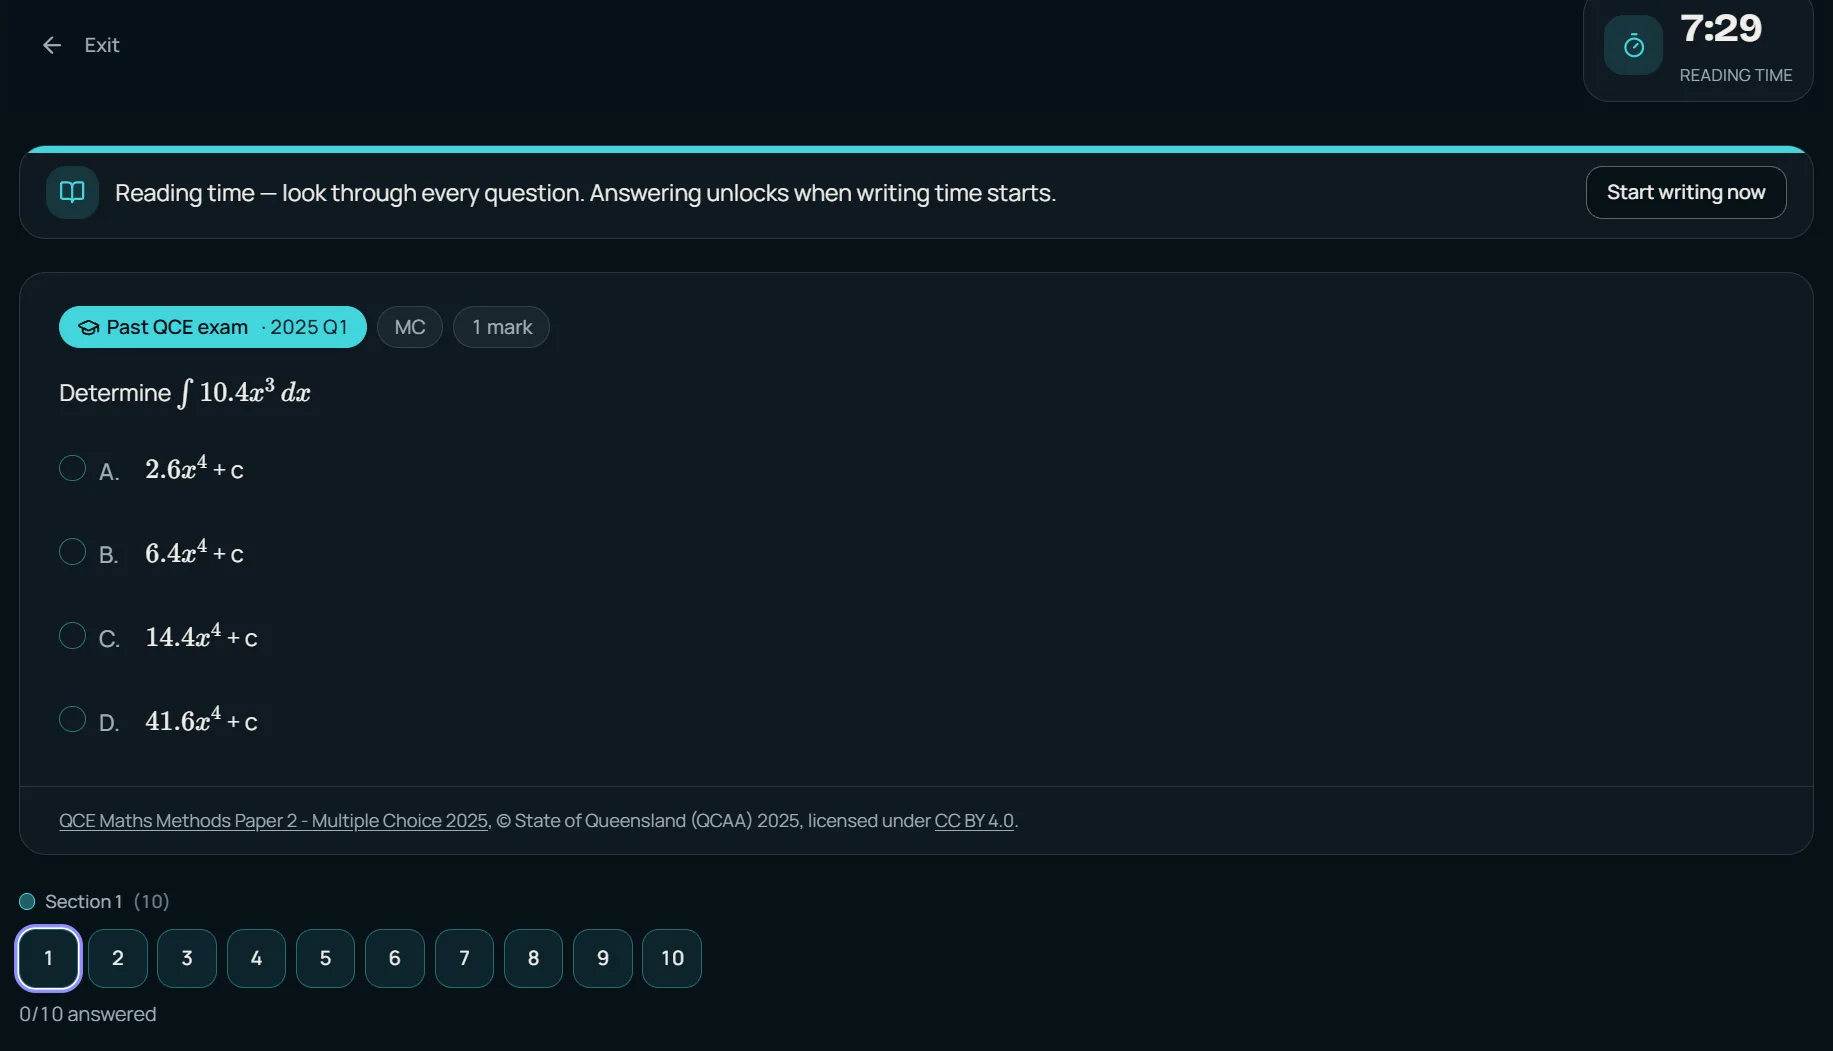Select radio option A 2.6x⁴ + c
Screen dimensions: 1833x1051
pyautogui.click(x=72, y=468)
